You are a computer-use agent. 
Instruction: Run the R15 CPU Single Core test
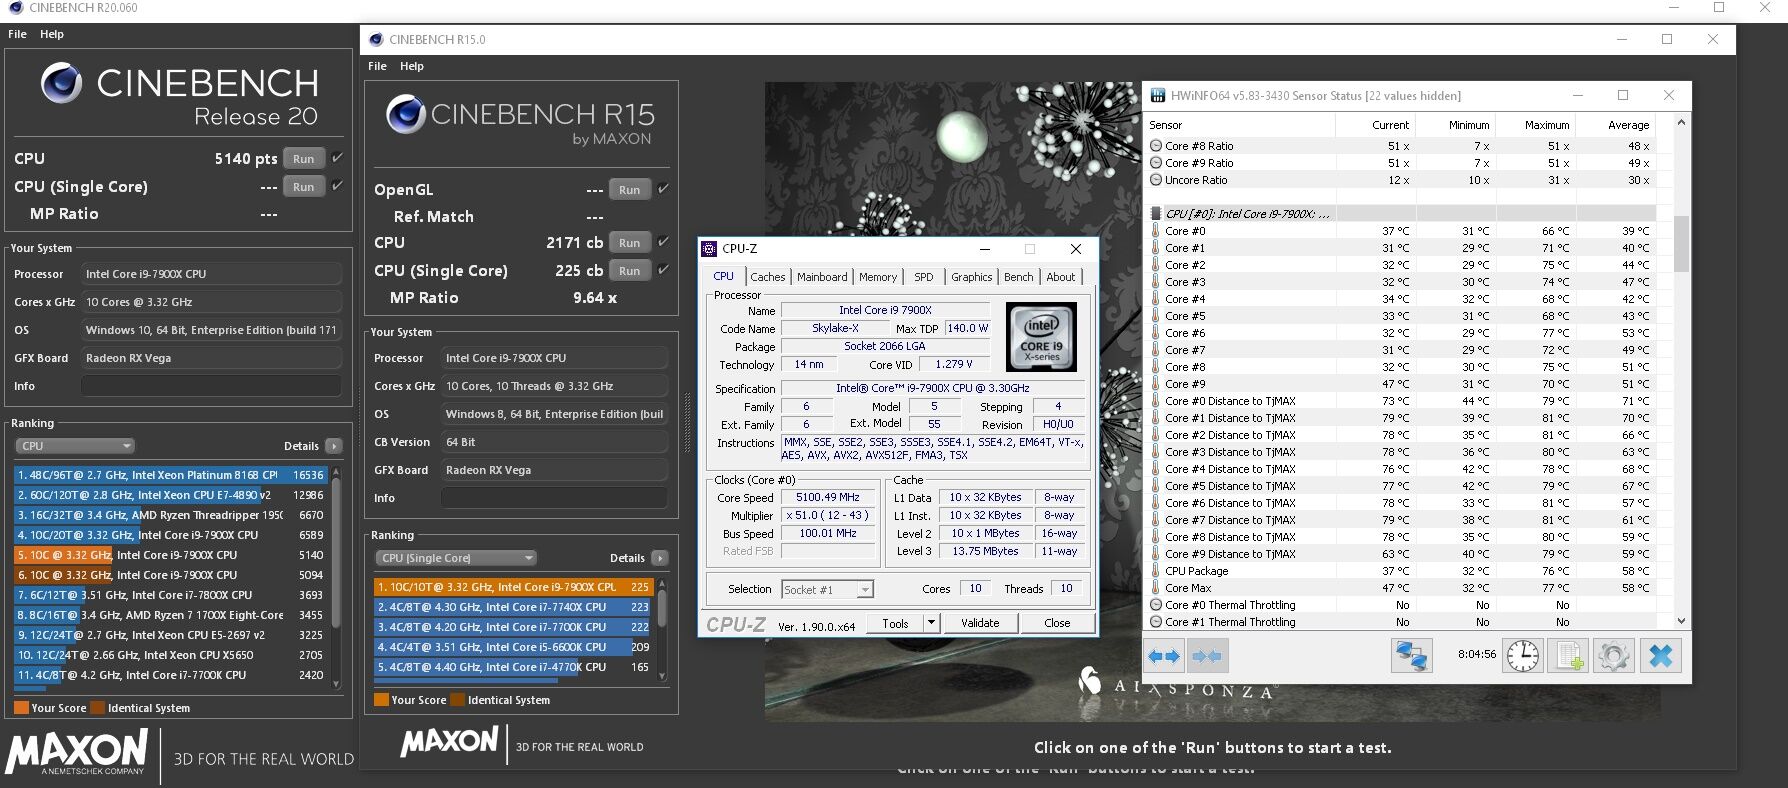point(630,271)
